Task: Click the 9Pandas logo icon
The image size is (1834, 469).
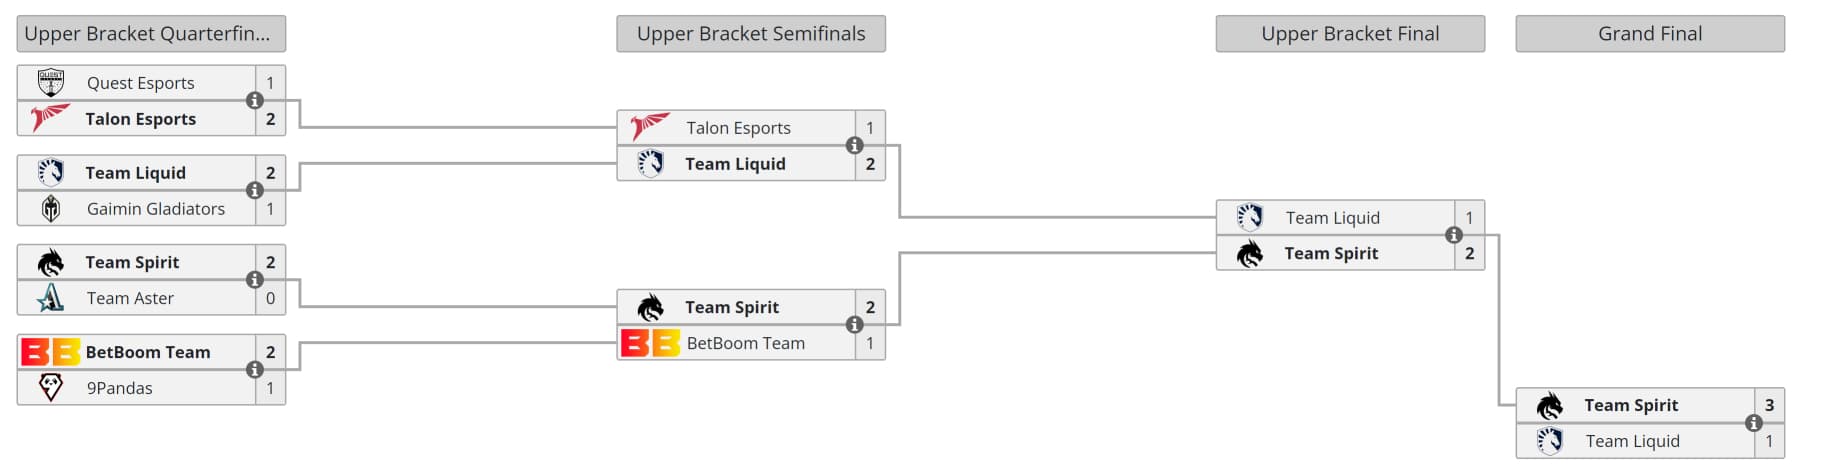Action: pos(51,387)
